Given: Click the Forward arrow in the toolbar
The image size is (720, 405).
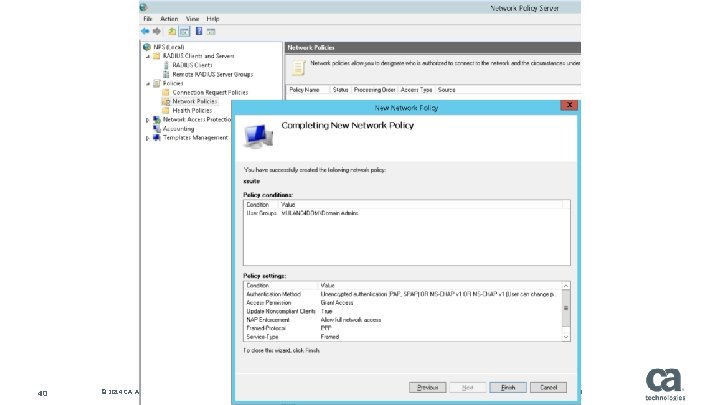Looking at the screenshot, I should [x=157, y=31].
